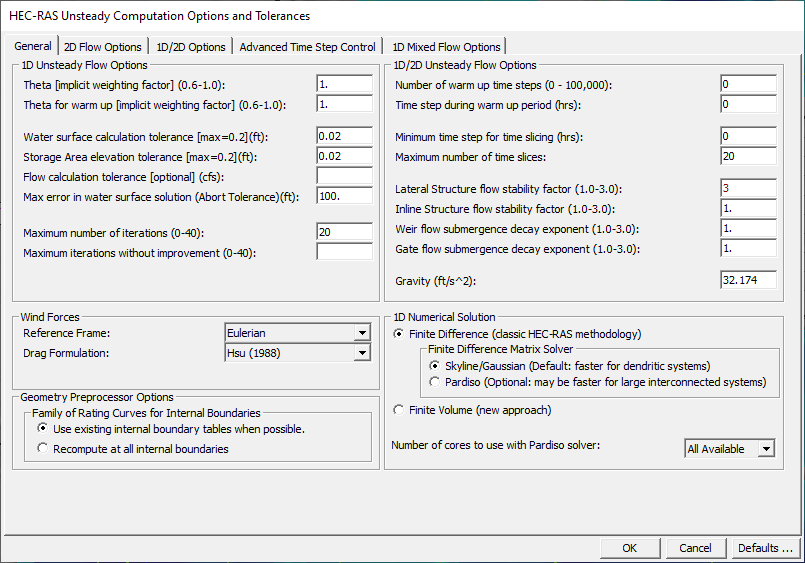Click Maximum number of iterations field
This screenshot has width=805, height=563.
[x=344, y=232]
